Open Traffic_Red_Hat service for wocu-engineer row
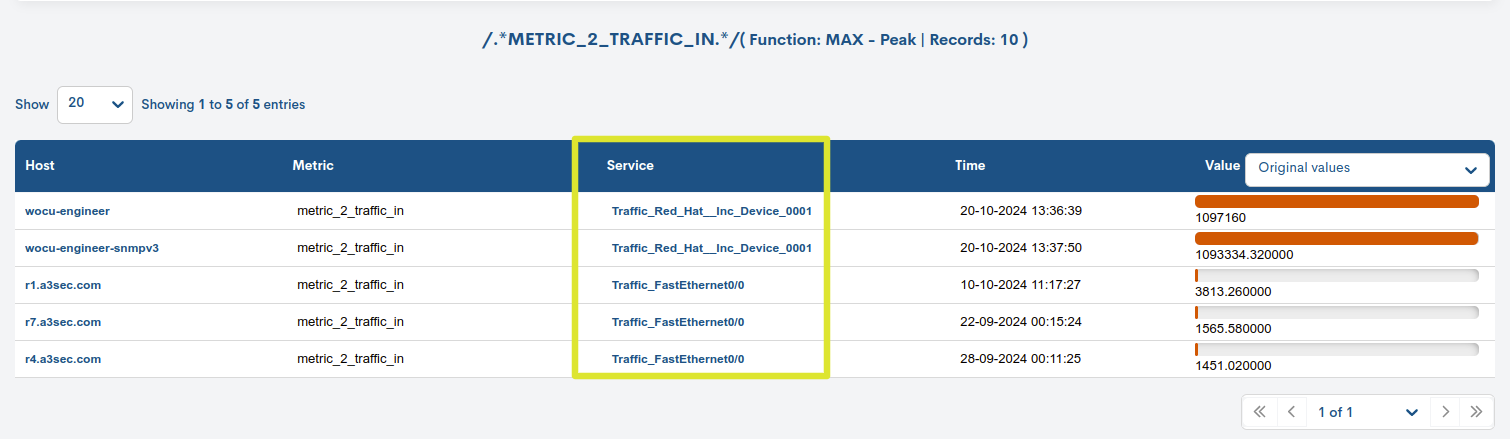This screenshot has height=439, width=1510. click(711, 211)
